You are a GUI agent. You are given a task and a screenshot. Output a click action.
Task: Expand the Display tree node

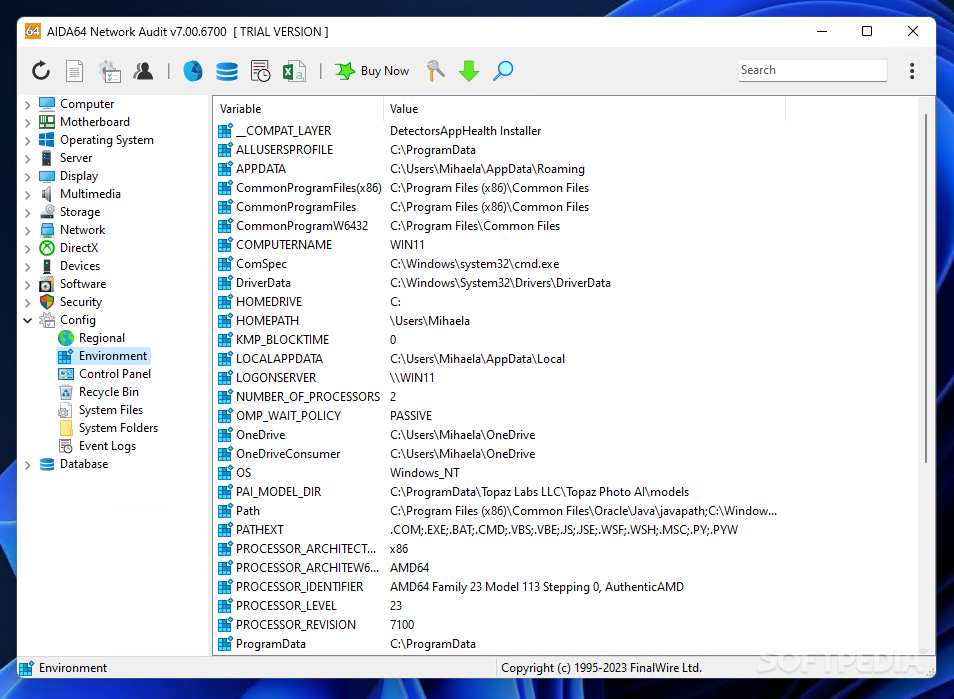[27, 176]
